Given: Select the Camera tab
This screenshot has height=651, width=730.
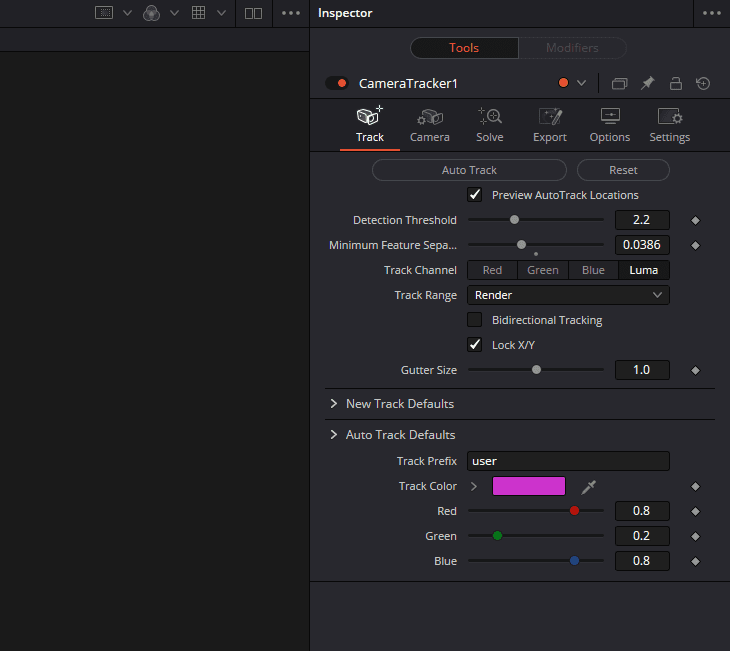Looking at the screenshot, I should click(x=430, y=125).
